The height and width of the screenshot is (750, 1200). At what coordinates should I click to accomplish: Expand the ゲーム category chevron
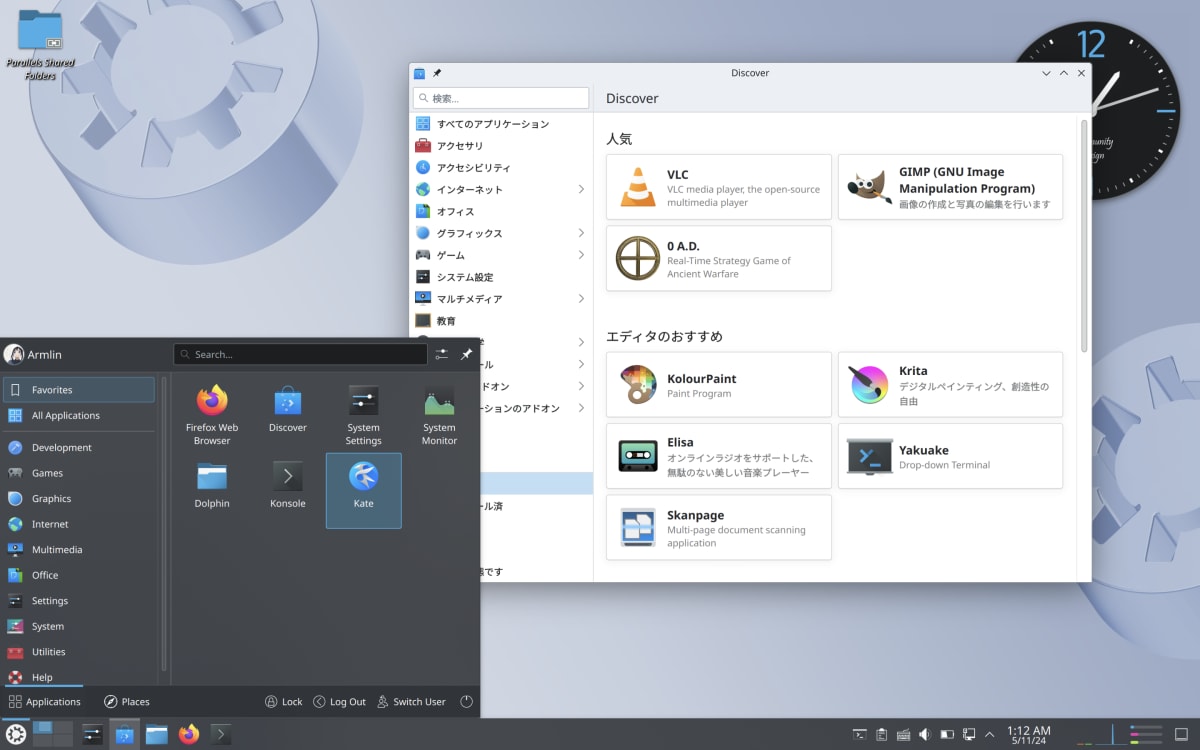pos(581,255)
